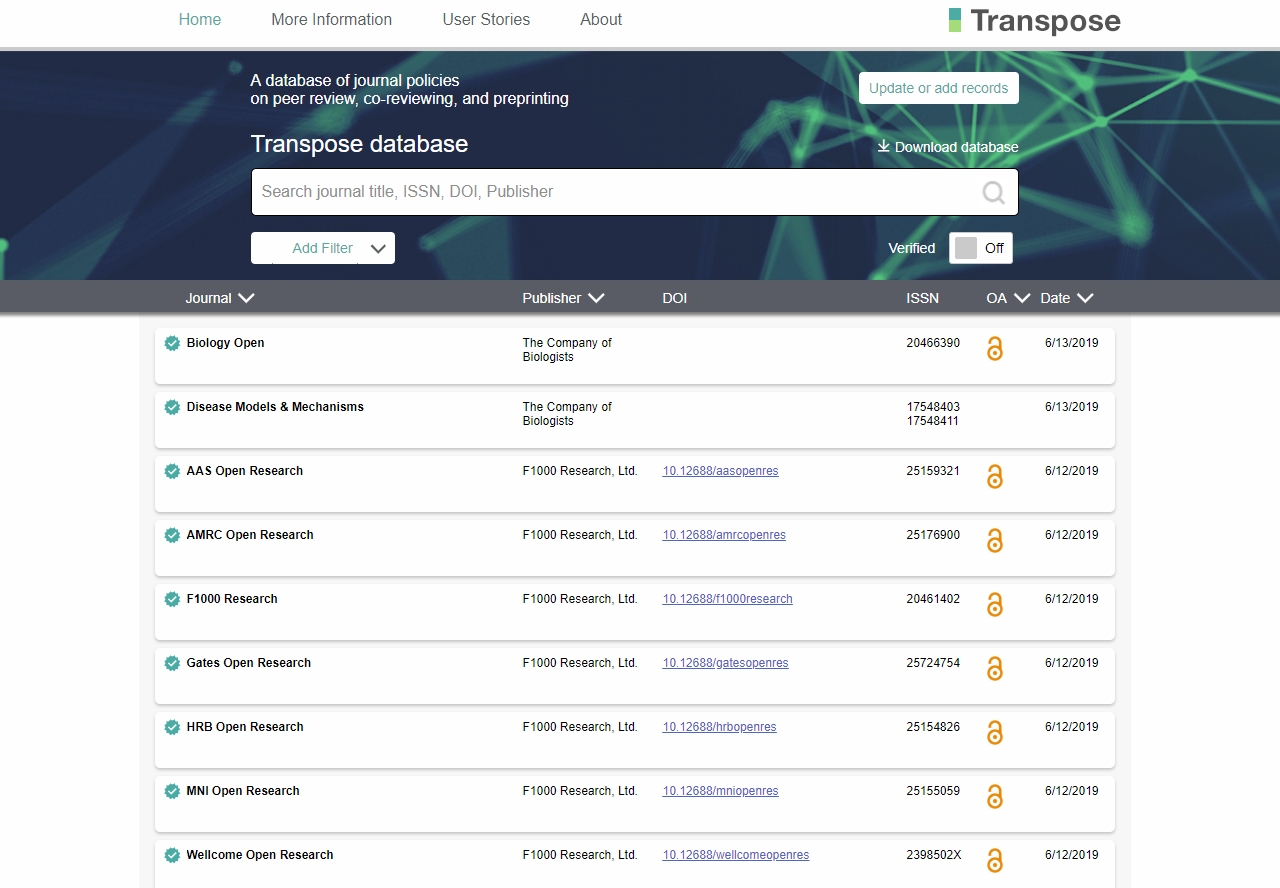Click publisher text in Disease Models & Mechanisms row
This screenshot has width=1280, height=888.
(567, 414)
